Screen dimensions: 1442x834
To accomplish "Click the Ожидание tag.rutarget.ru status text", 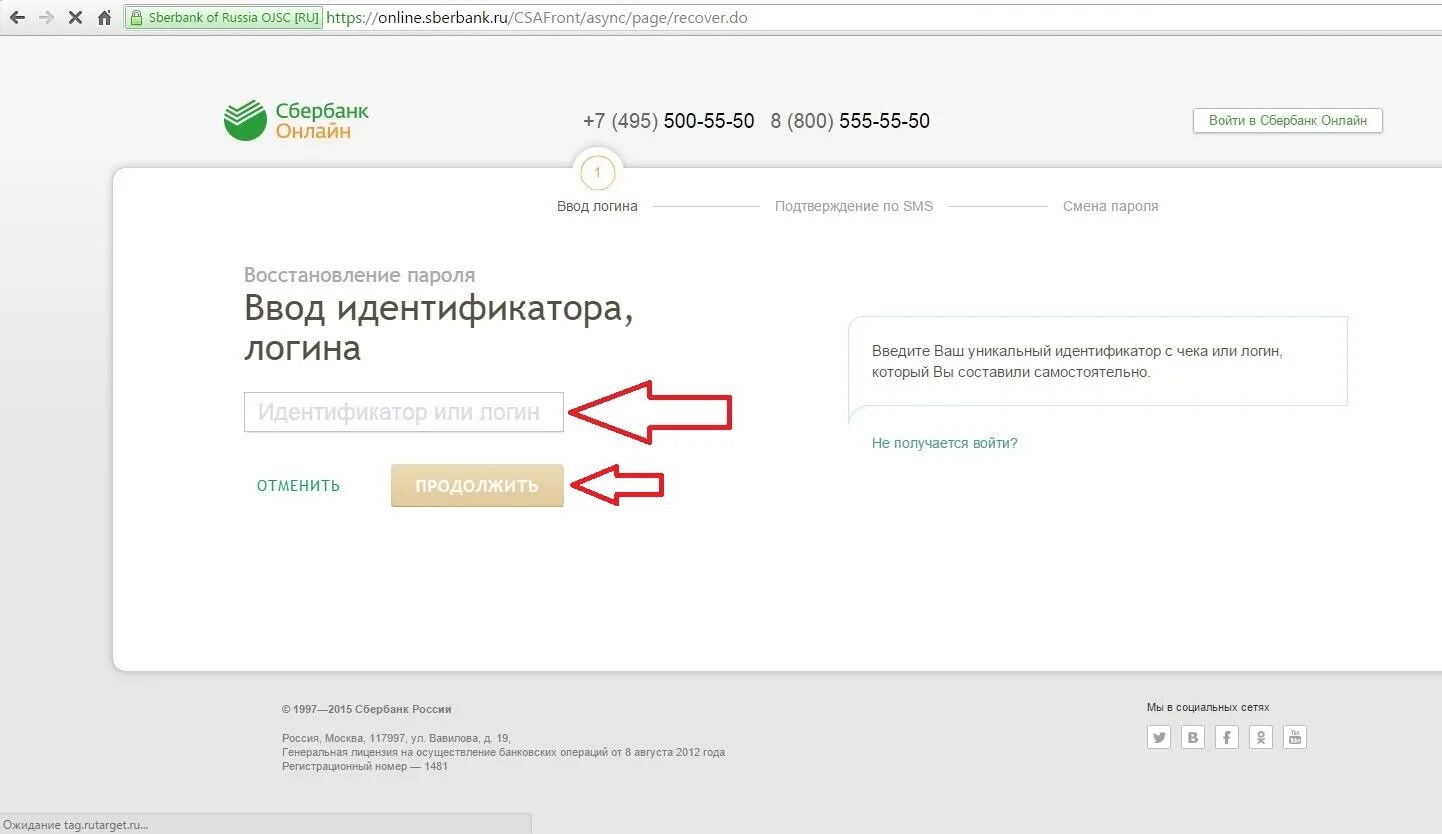I will (x=75, y=825).
